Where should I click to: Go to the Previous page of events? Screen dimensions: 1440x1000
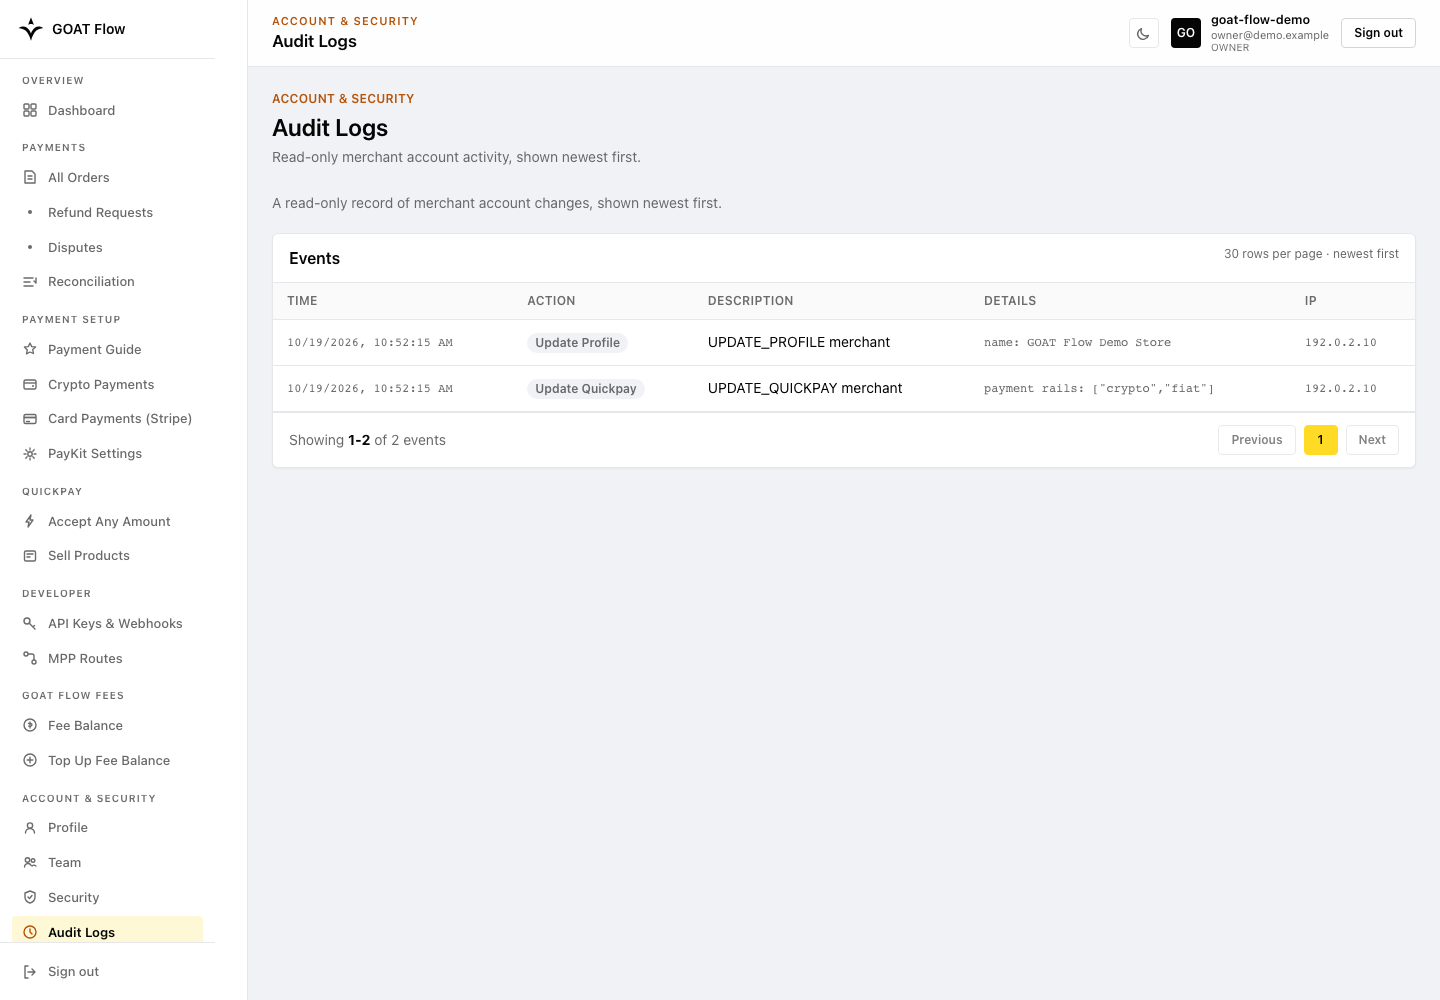(1257, 440)
